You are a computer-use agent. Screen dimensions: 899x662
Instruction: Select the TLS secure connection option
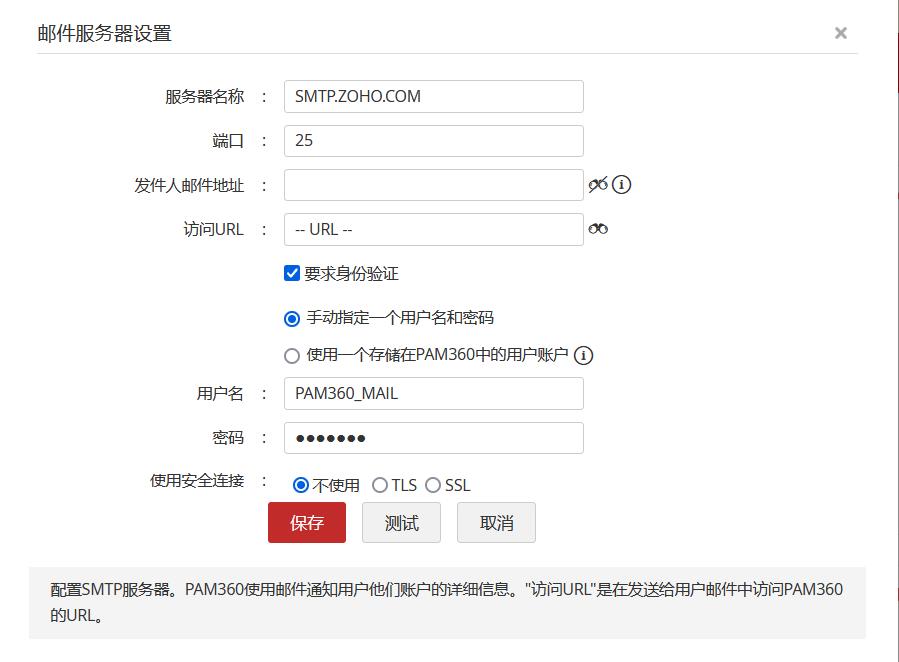coord(380,485)
